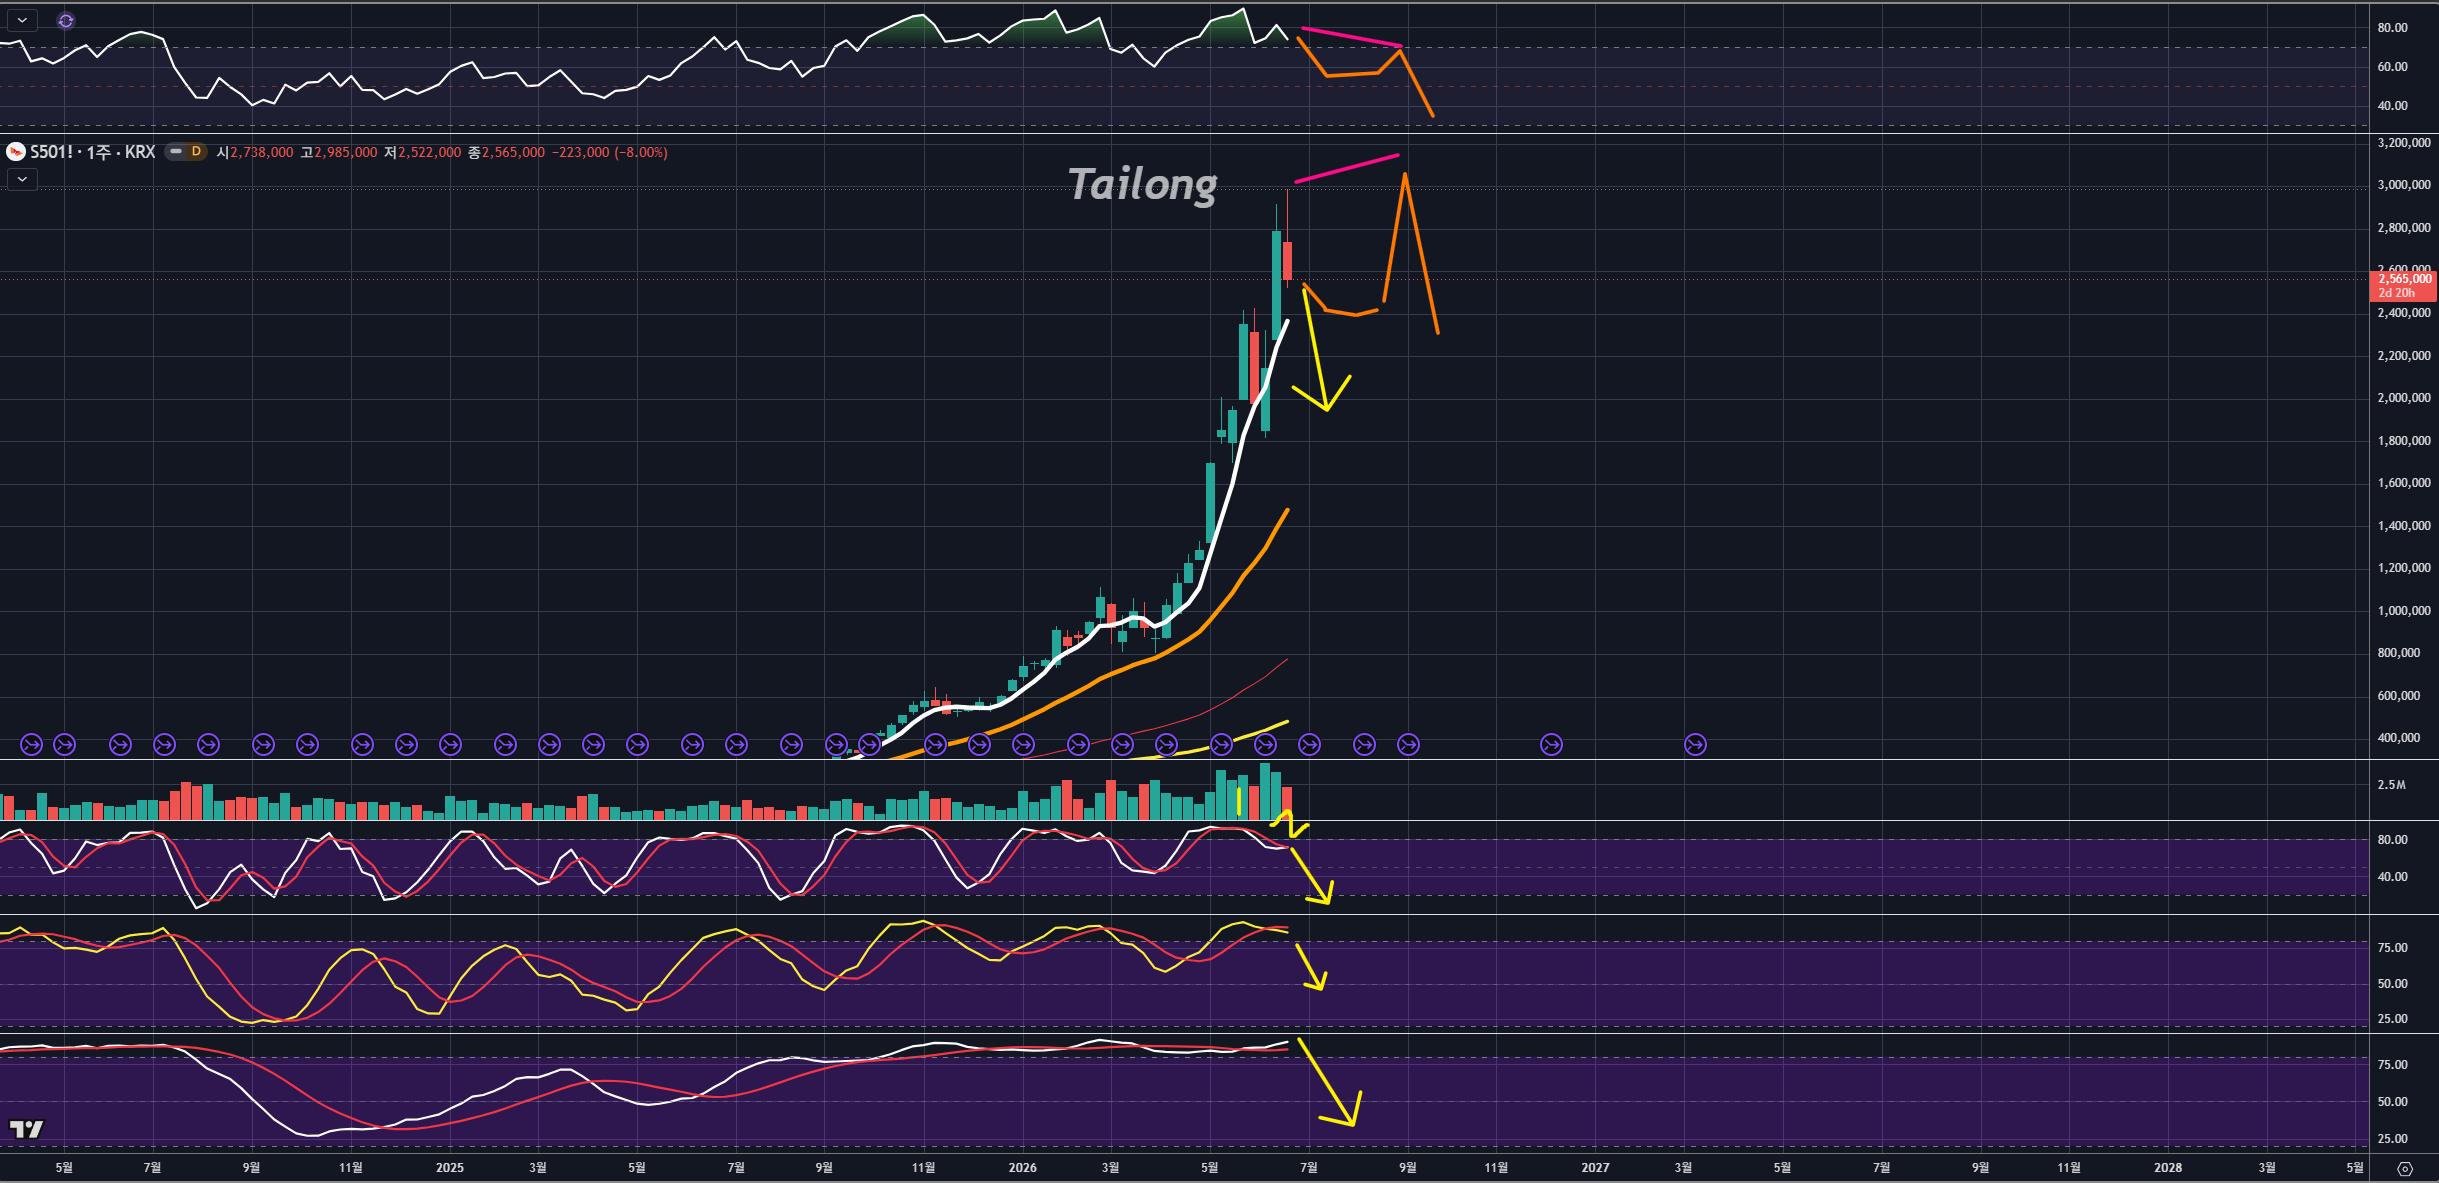Image resolution: width=2439 pixels, height=1183 pixels.
Task: Click the S501! · 1주 · KRX symbol title
Action: (92, 152)
